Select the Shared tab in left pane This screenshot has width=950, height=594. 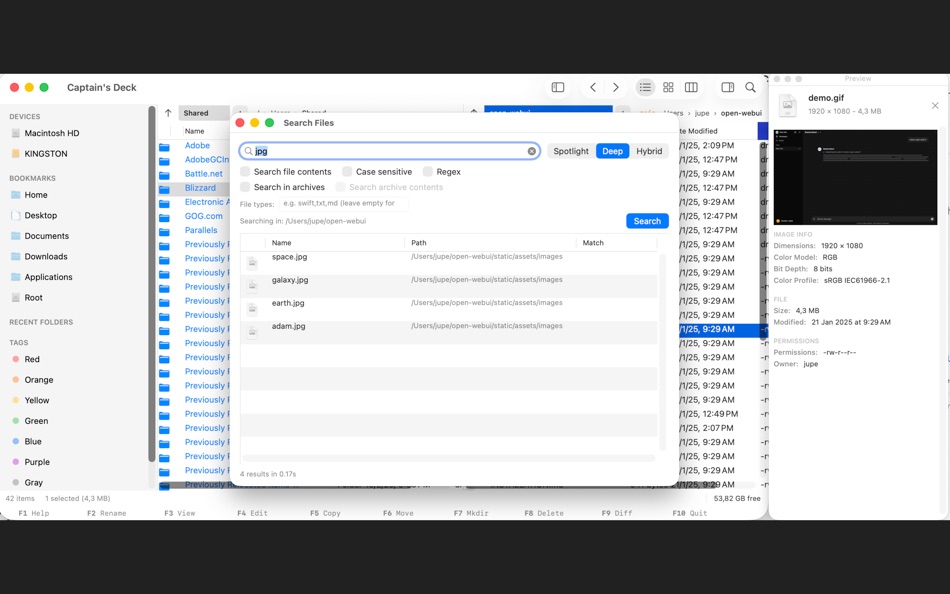pos(204,113)
